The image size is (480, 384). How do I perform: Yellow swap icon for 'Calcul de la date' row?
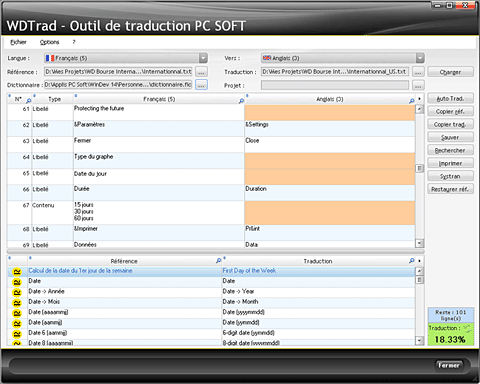tap(17, 272)
